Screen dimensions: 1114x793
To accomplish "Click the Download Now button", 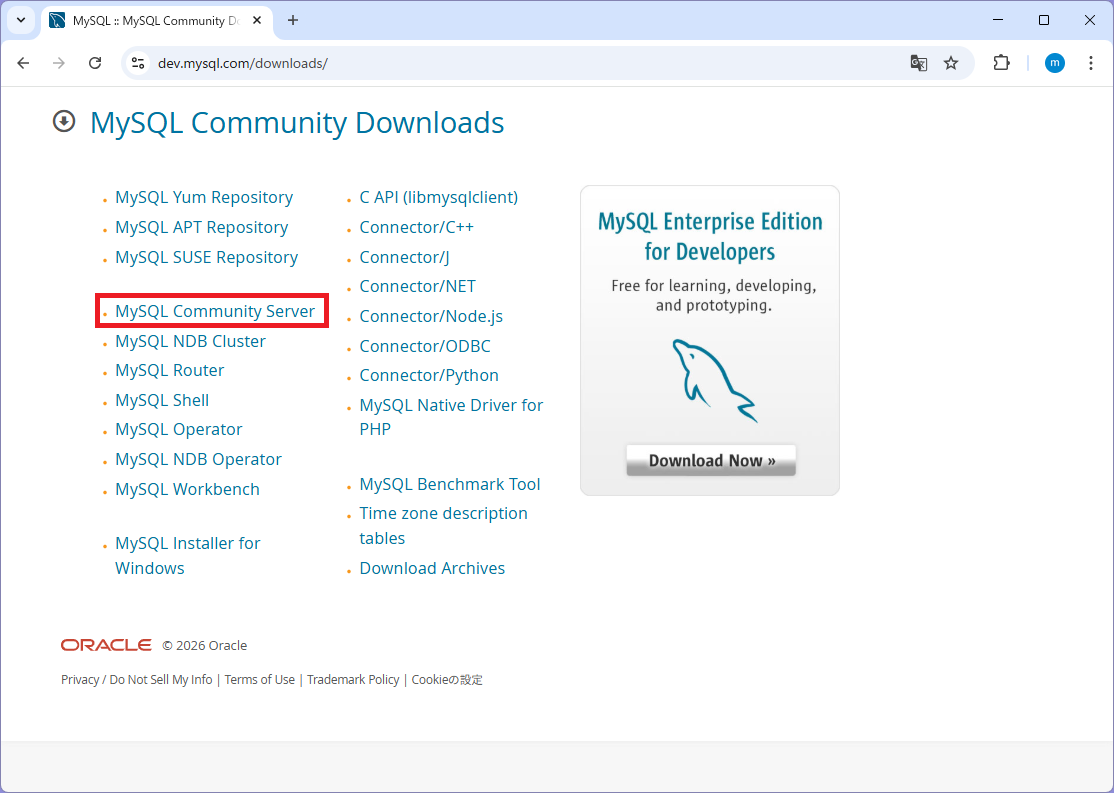I will [x=711, y=461].
